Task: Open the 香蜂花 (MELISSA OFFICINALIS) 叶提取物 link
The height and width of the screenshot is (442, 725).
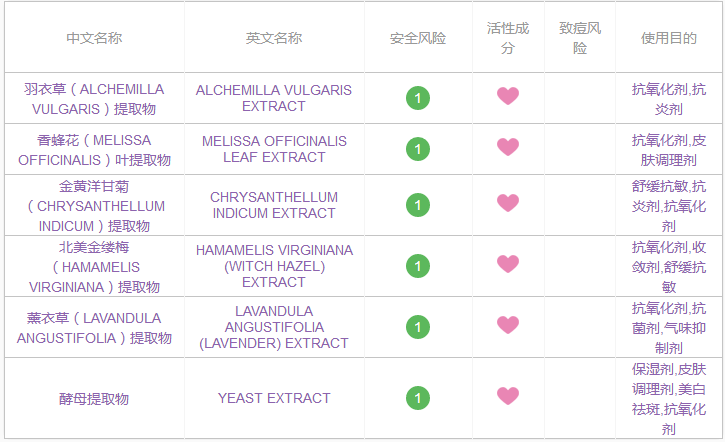Action: [94, 150]
